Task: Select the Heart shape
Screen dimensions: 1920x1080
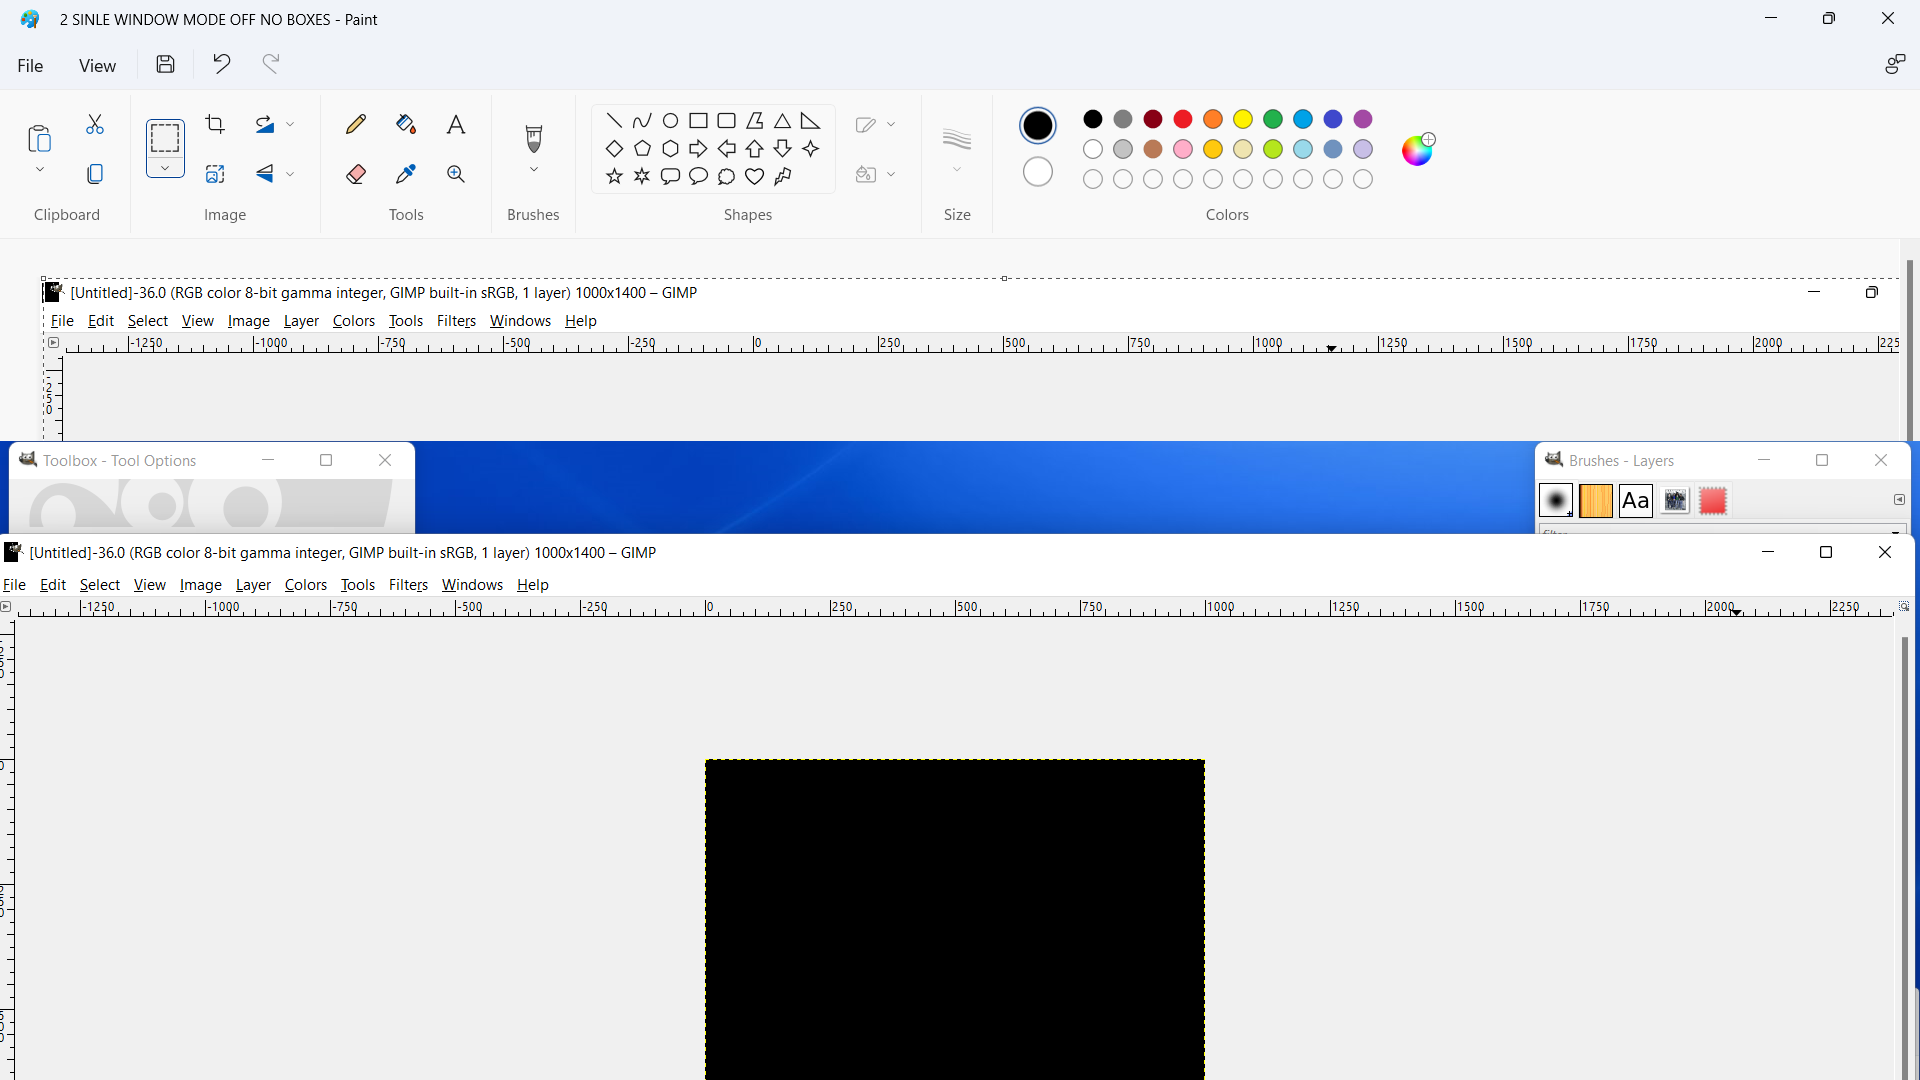Action: point(755,177)
